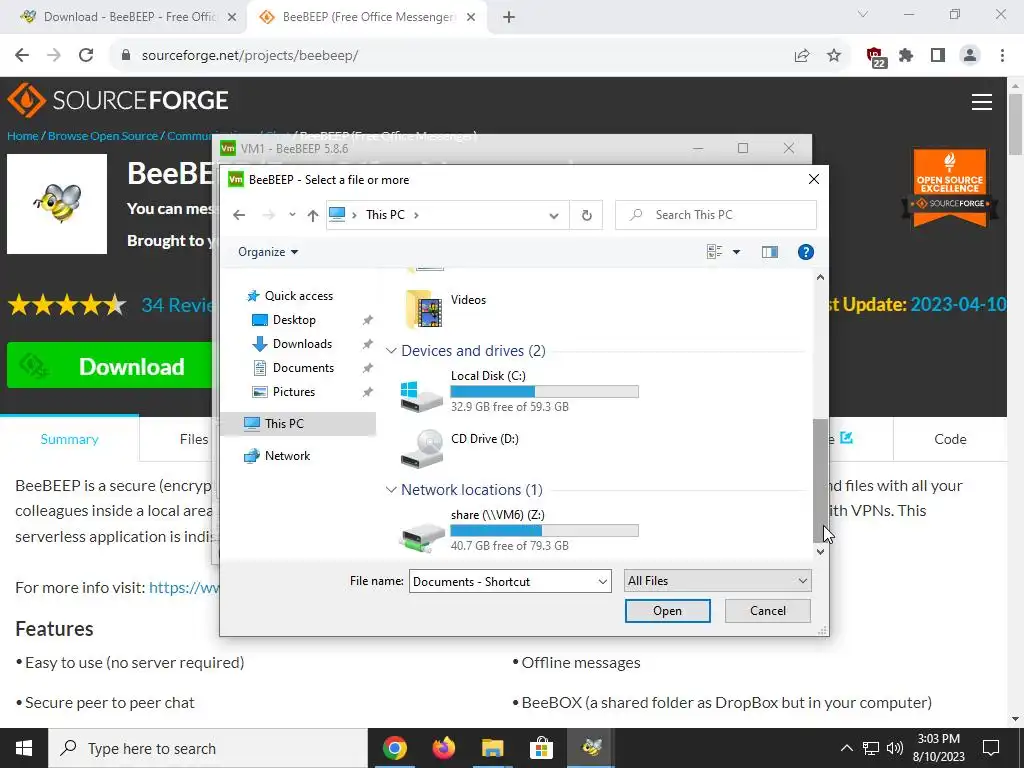Click the Cancel button
This screenshot has width=1024, height=768.
767,611
